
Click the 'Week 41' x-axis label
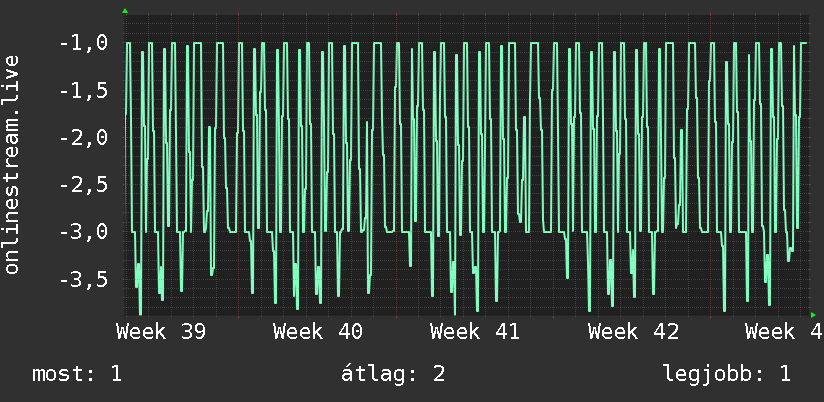[475, 332]
